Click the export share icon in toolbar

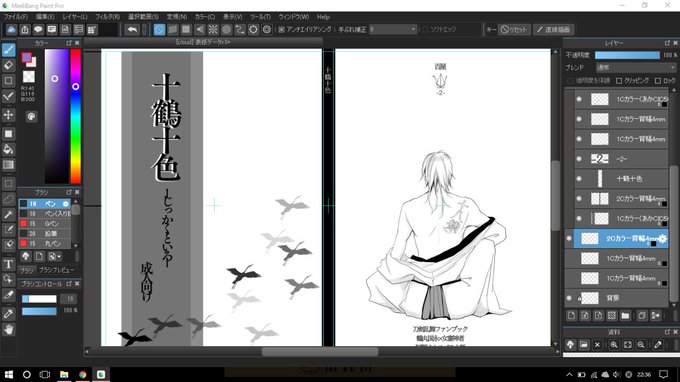point(25,29)
